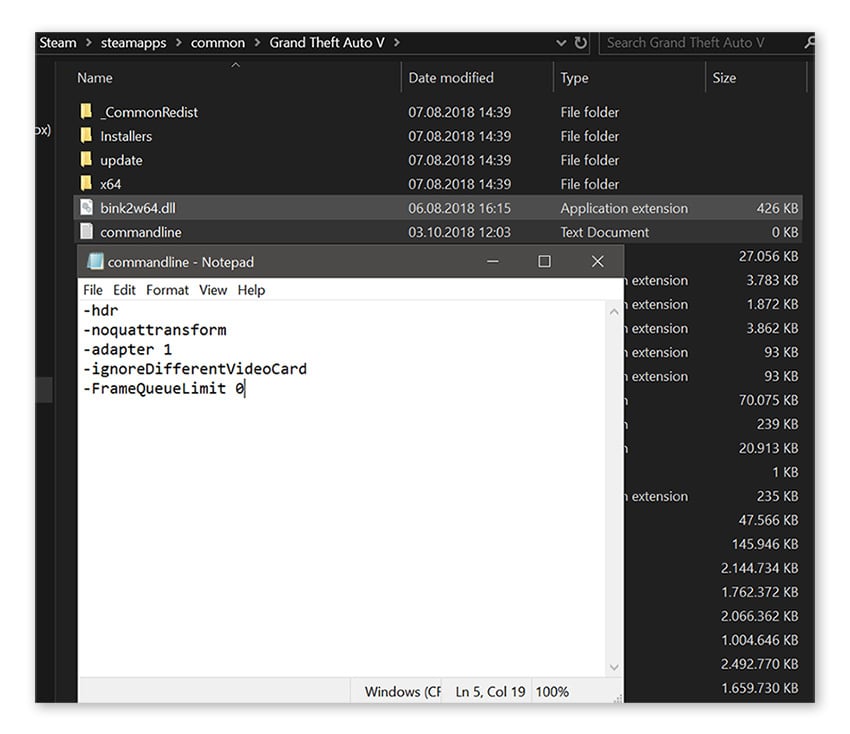Screen dimensions: 850x734
Task: Open the breadcrumb chevron after Grand Theft Auto V
Action: (399, 42)
